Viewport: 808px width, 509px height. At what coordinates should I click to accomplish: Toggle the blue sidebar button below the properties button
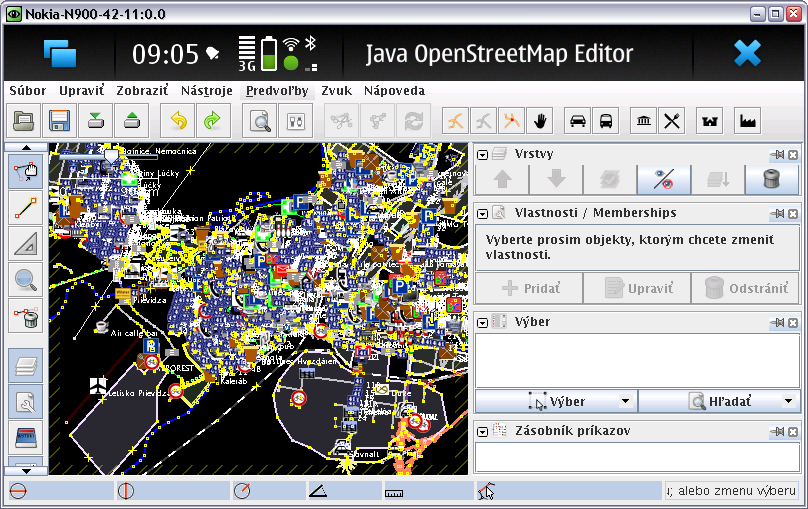(25, 438)
